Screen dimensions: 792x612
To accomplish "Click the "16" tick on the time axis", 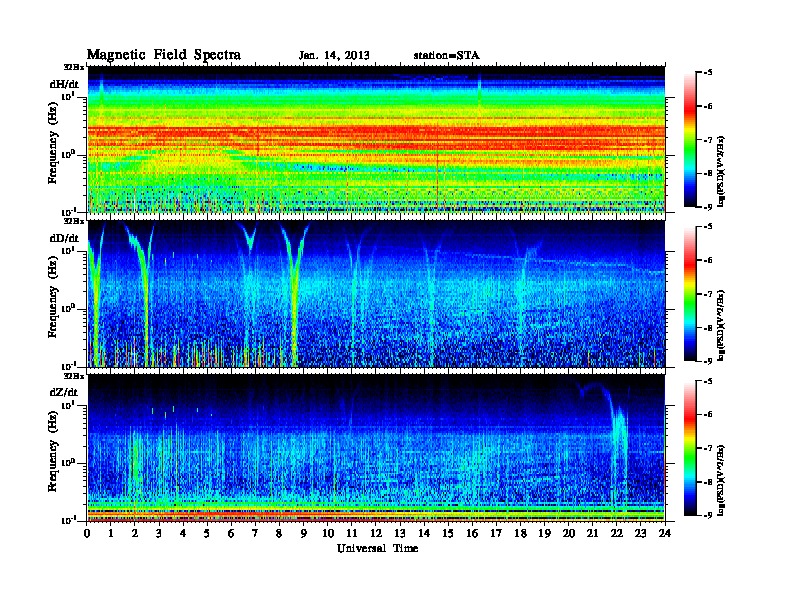I will coord(472,534).
